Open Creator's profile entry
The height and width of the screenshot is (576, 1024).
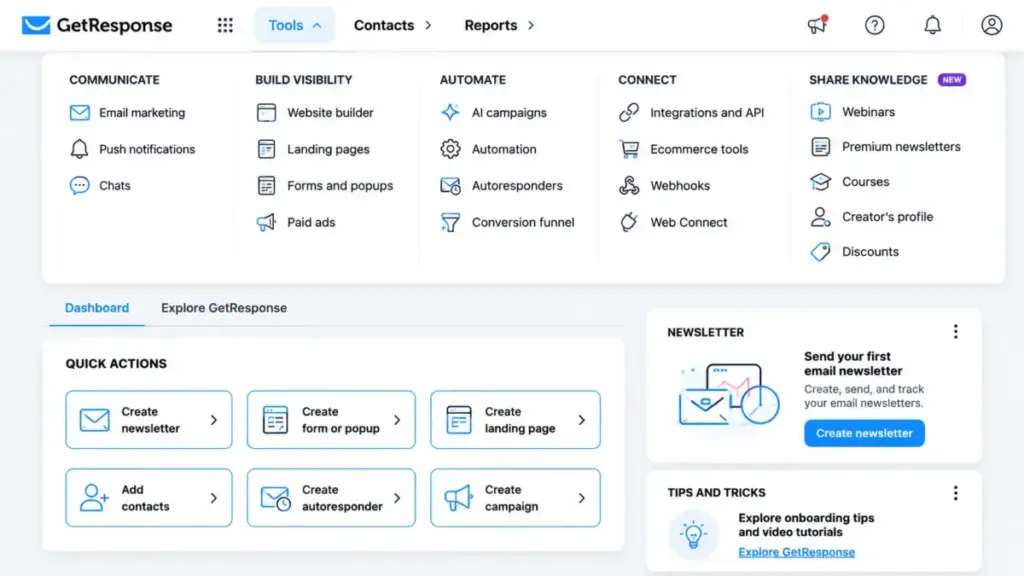872,216
